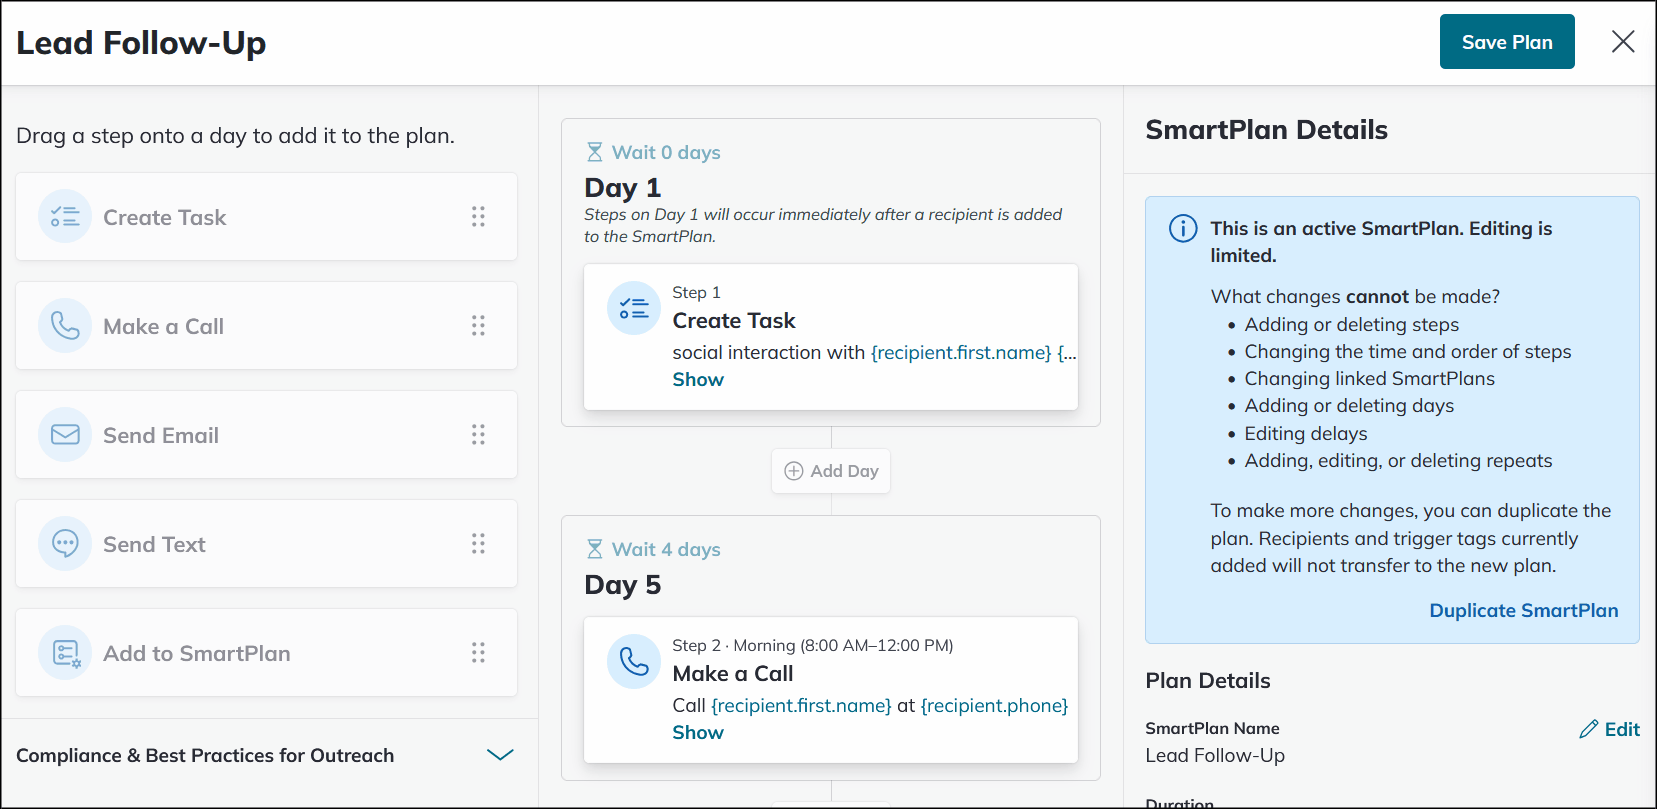Click the Day 1 heading
Image resolution: width=1657 pixels, height=809 pixels.
(x=623, y=188)
